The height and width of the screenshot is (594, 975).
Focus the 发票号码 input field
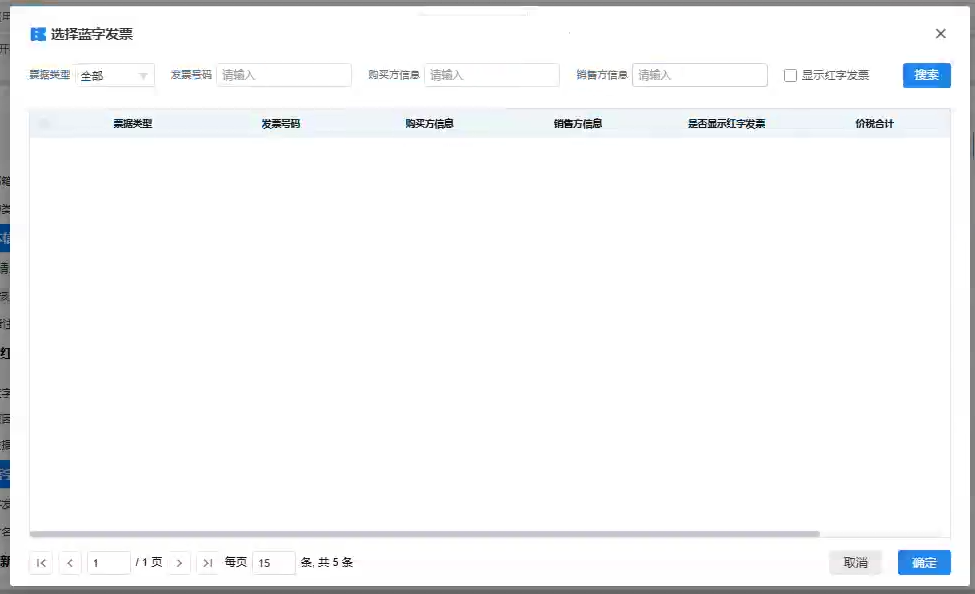click(x=284, y=75)
